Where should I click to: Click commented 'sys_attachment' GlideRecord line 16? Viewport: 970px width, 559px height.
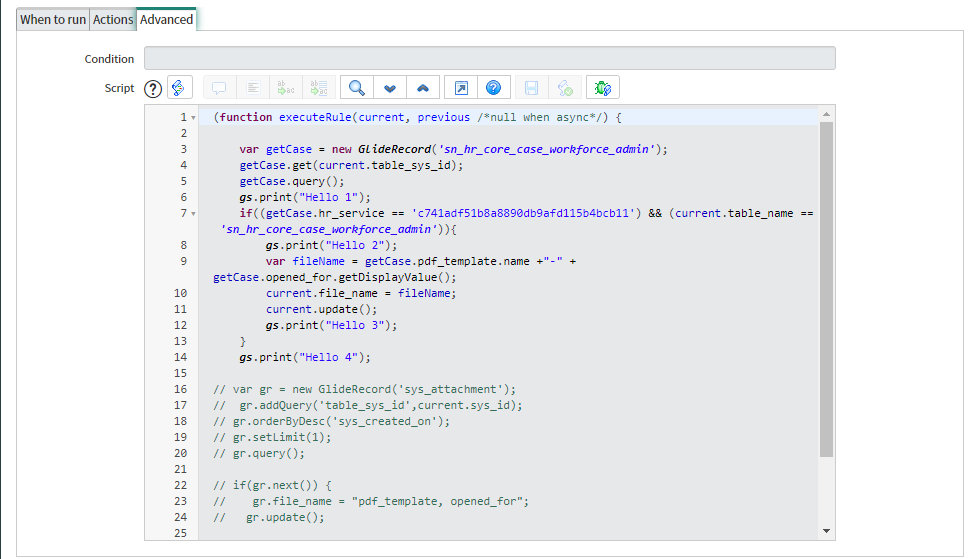pos(364,390)
